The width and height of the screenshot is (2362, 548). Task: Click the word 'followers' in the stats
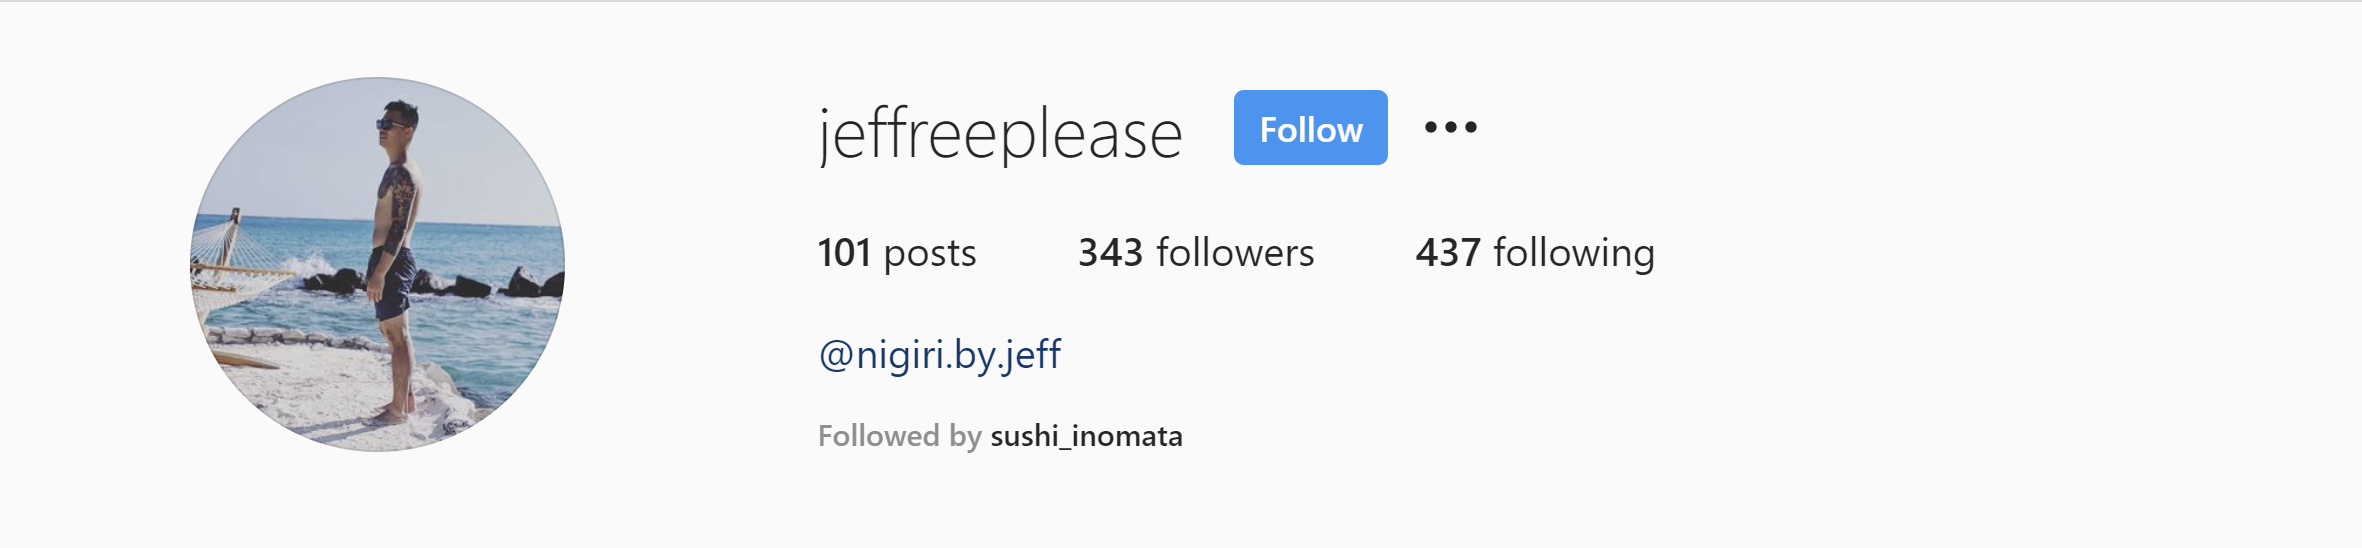click(x=1235, y=253)
